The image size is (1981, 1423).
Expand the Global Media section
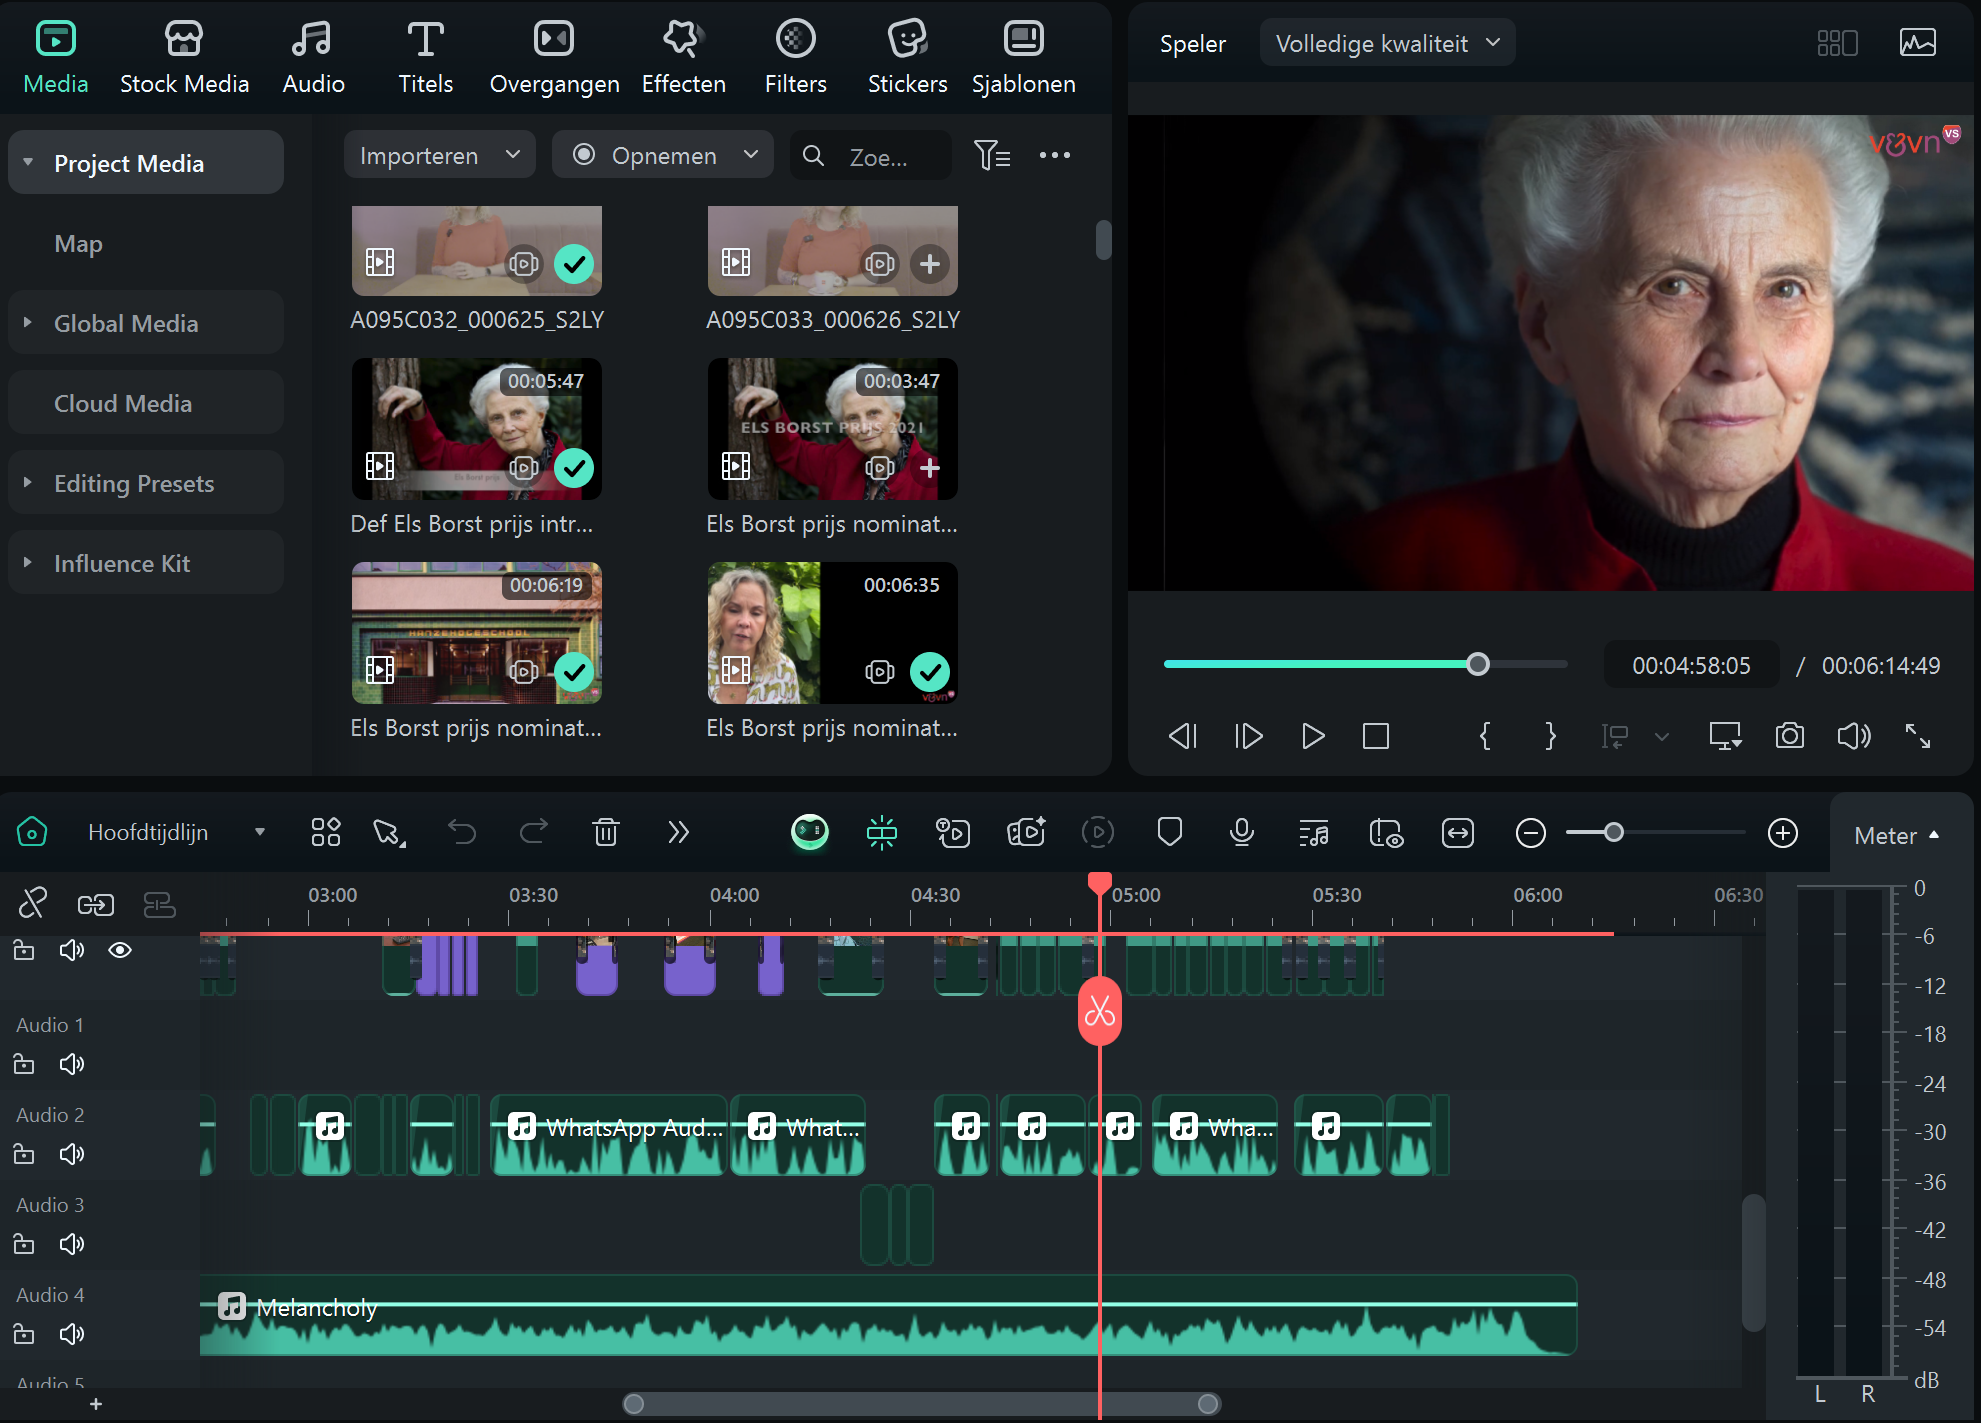tap(125, 322)
